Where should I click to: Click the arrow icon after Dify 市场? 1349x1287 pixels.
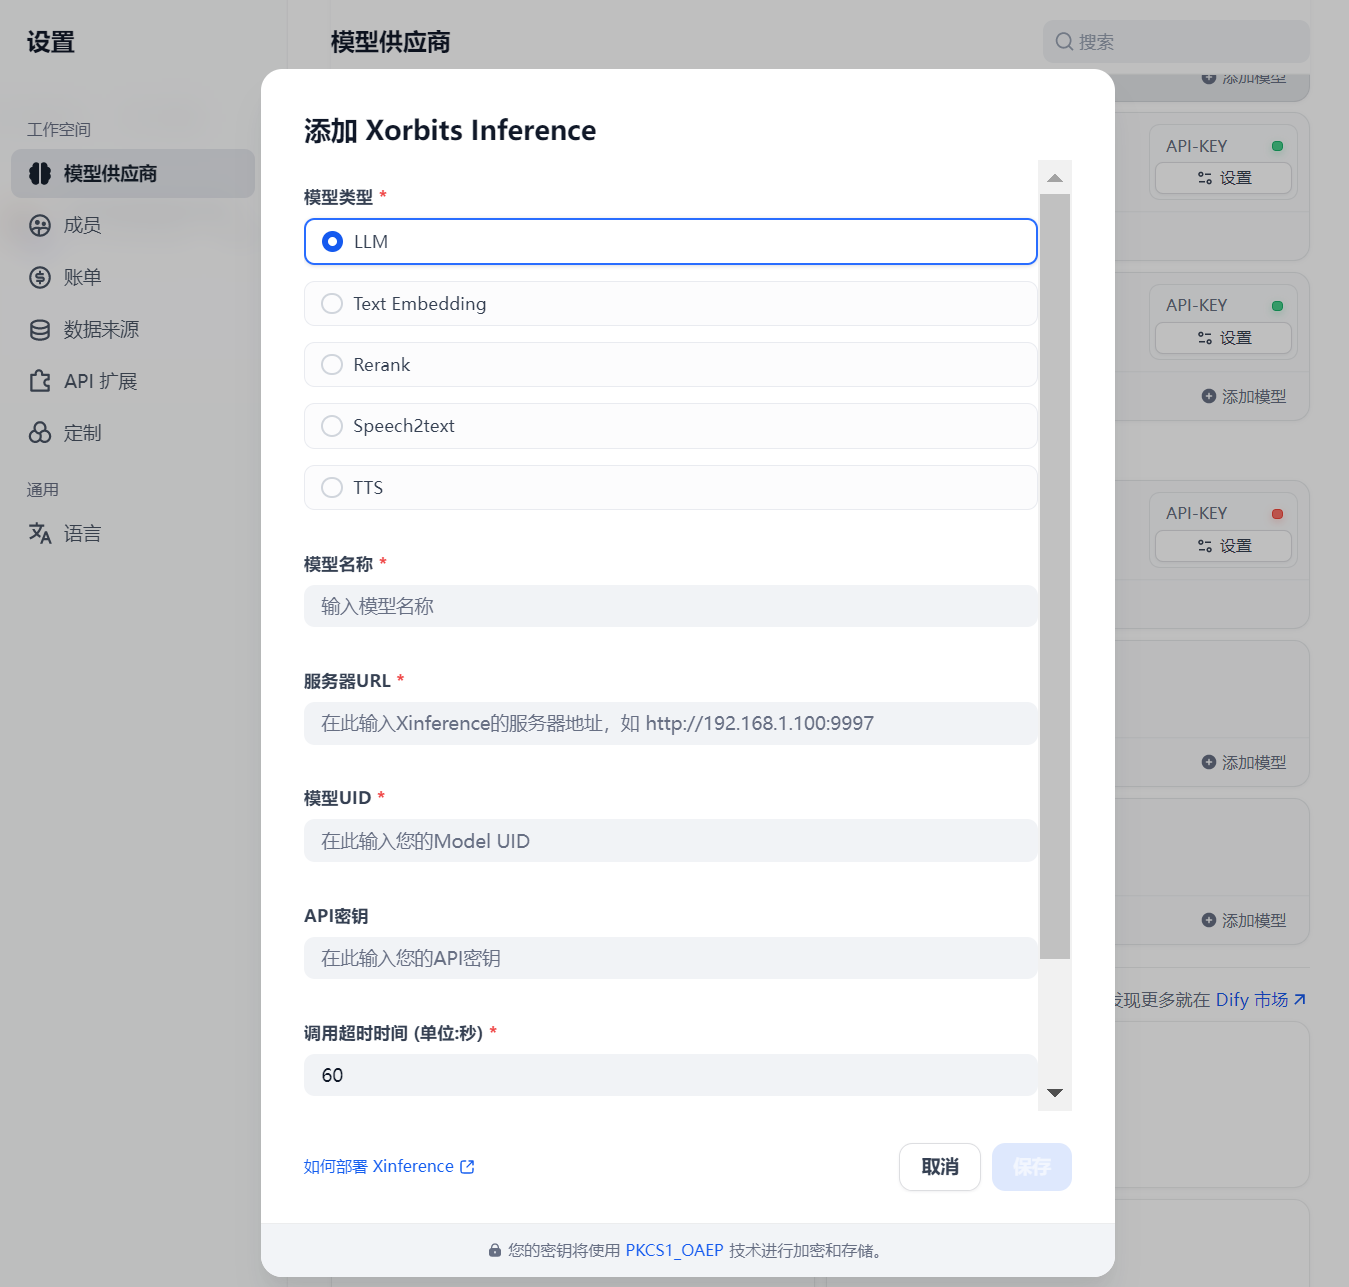coord(1300,999)
